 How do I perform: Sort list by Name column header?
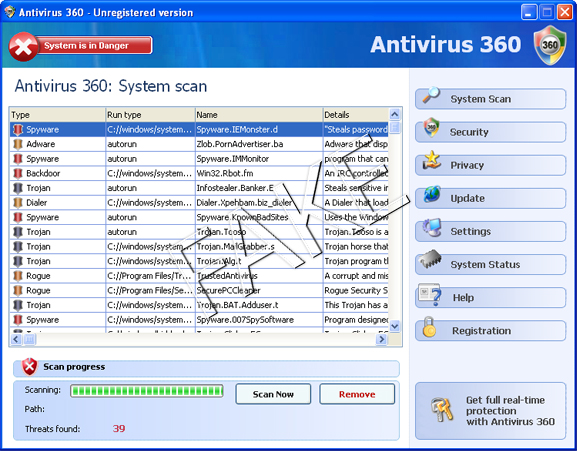coord(259,115)
